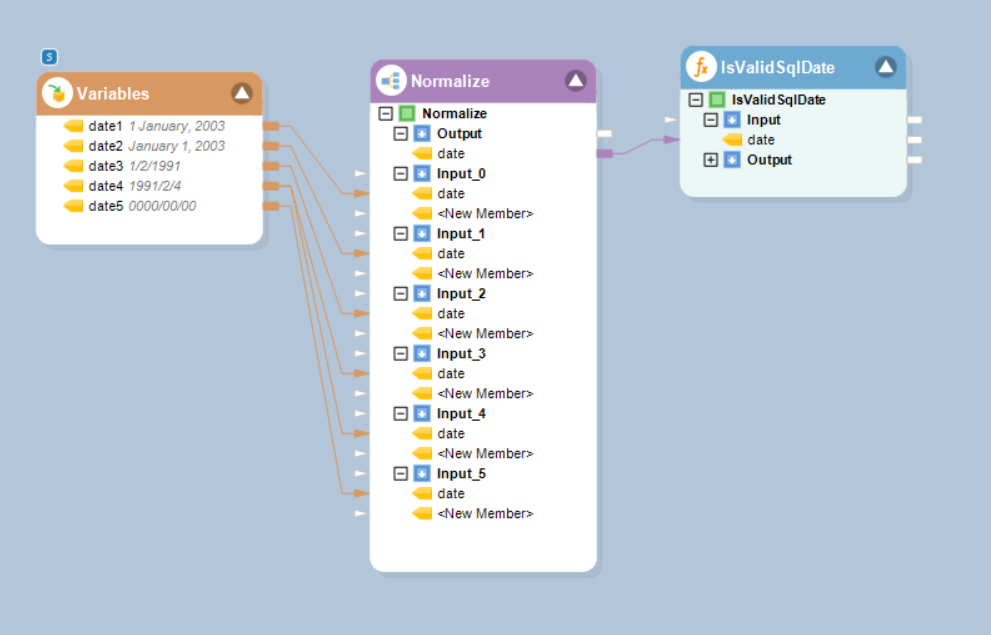The width and height of the screenshot is (991, 635).
Task: Collapse the IsValidSqlDate node with triangle button
Action: (885, 67)
